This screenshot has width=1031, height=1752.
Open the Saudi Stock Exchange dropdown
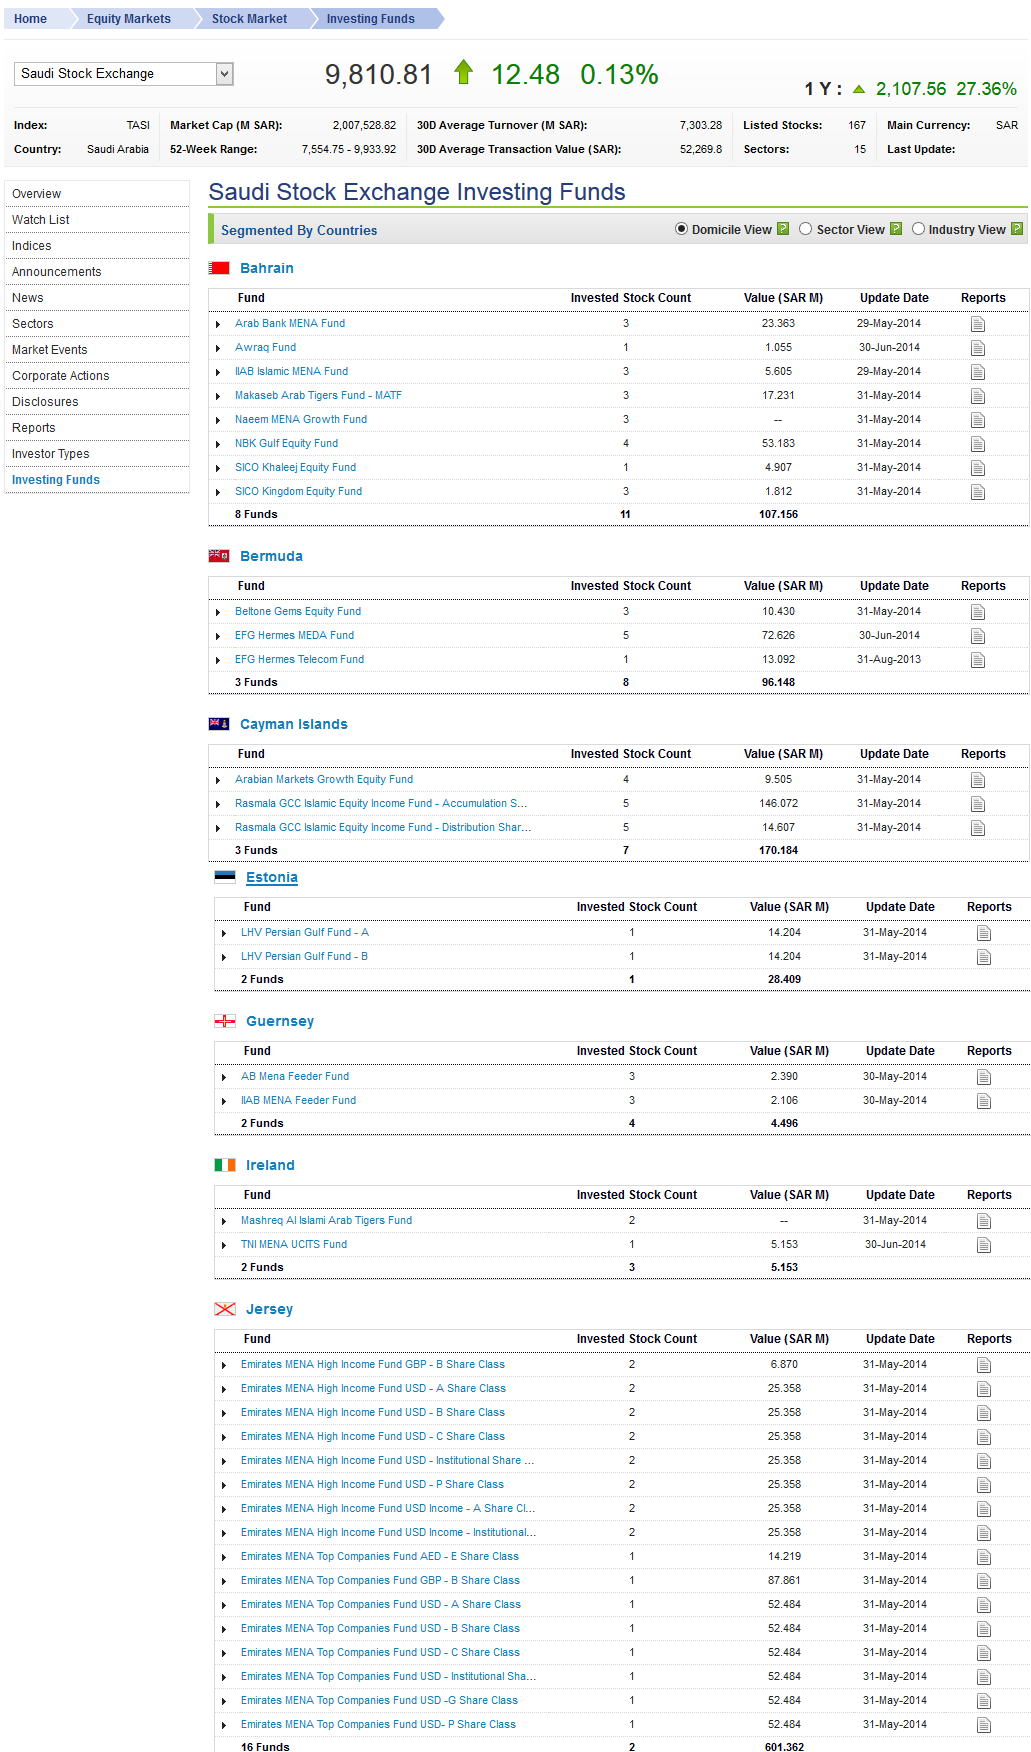[x=124, y=73]
